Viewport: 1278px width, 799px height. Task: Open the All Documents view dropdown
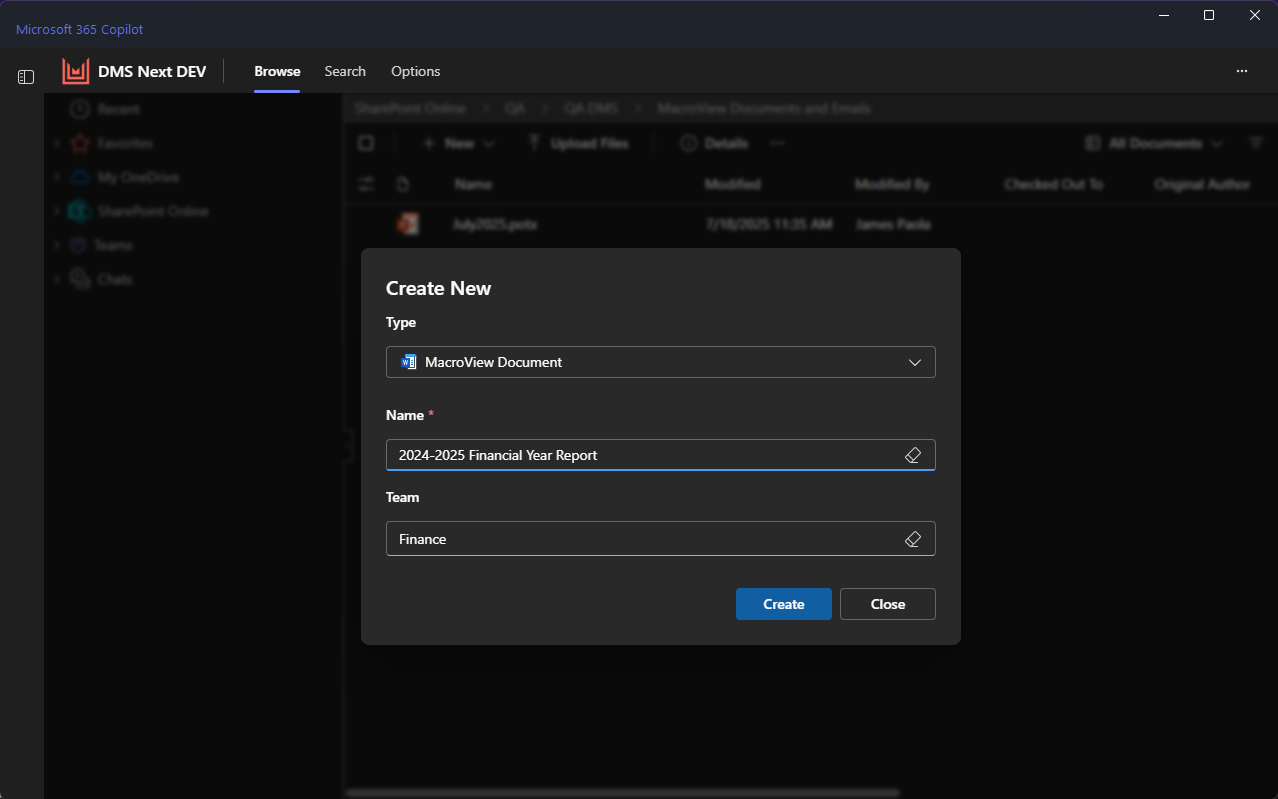[1154, 143]
